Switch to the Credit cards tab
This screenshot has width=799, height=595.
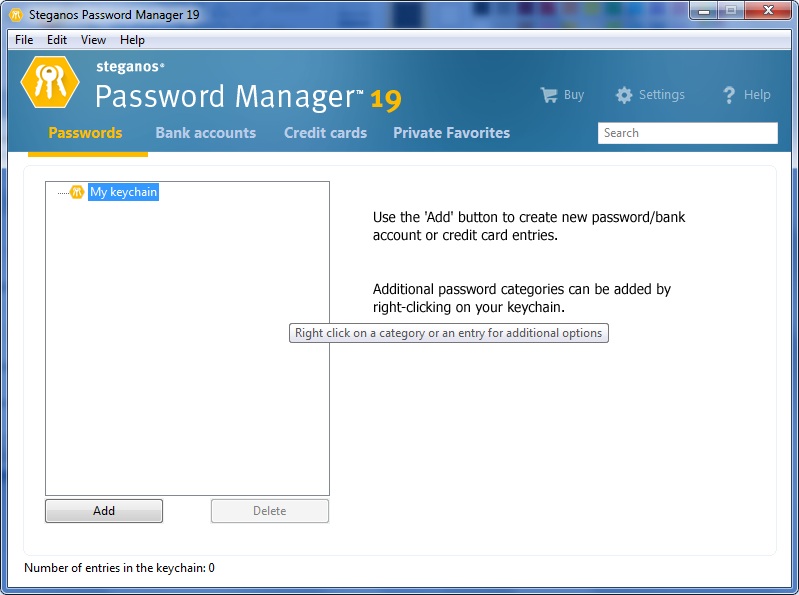point(326,133)
